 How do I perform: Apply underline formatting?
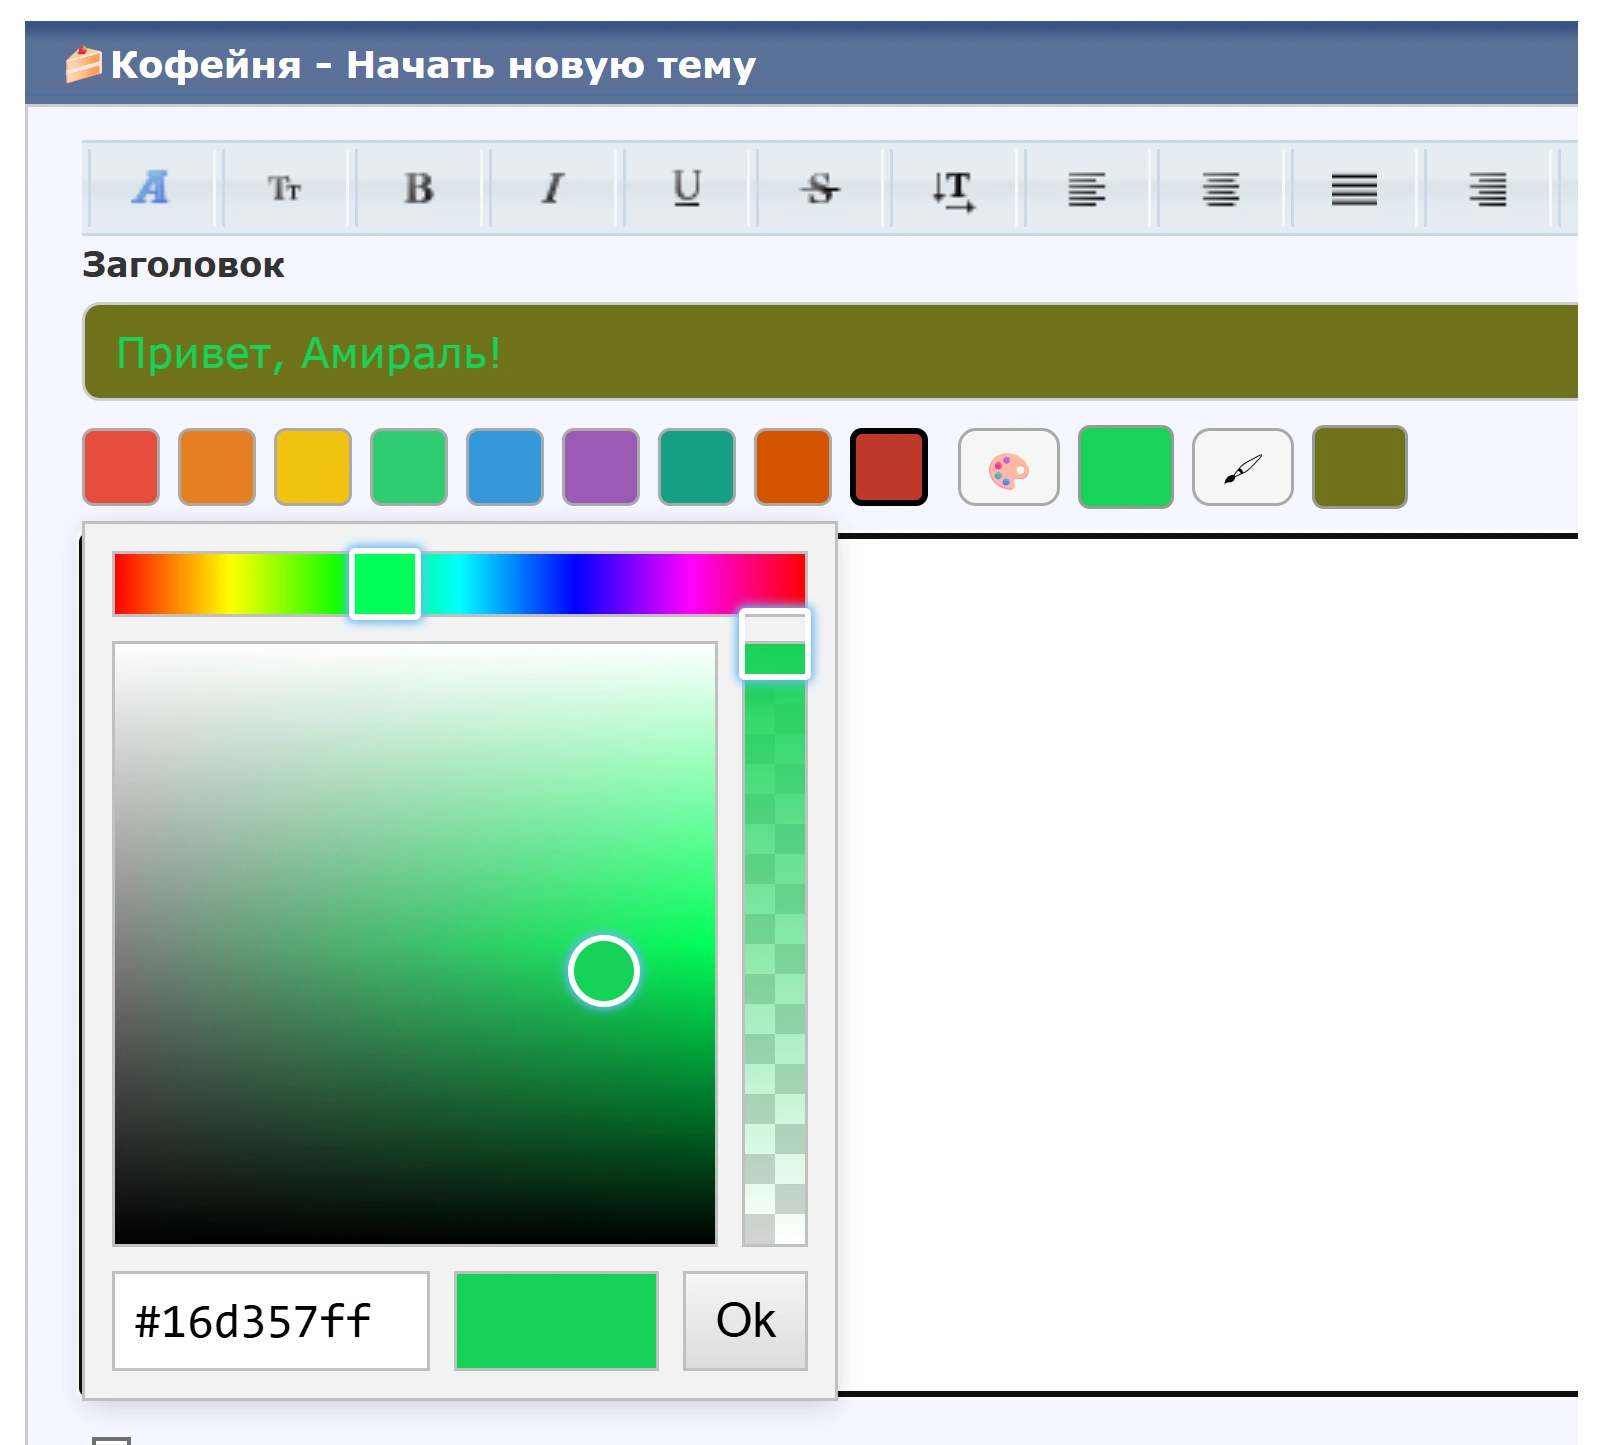(x=687, y=188)
